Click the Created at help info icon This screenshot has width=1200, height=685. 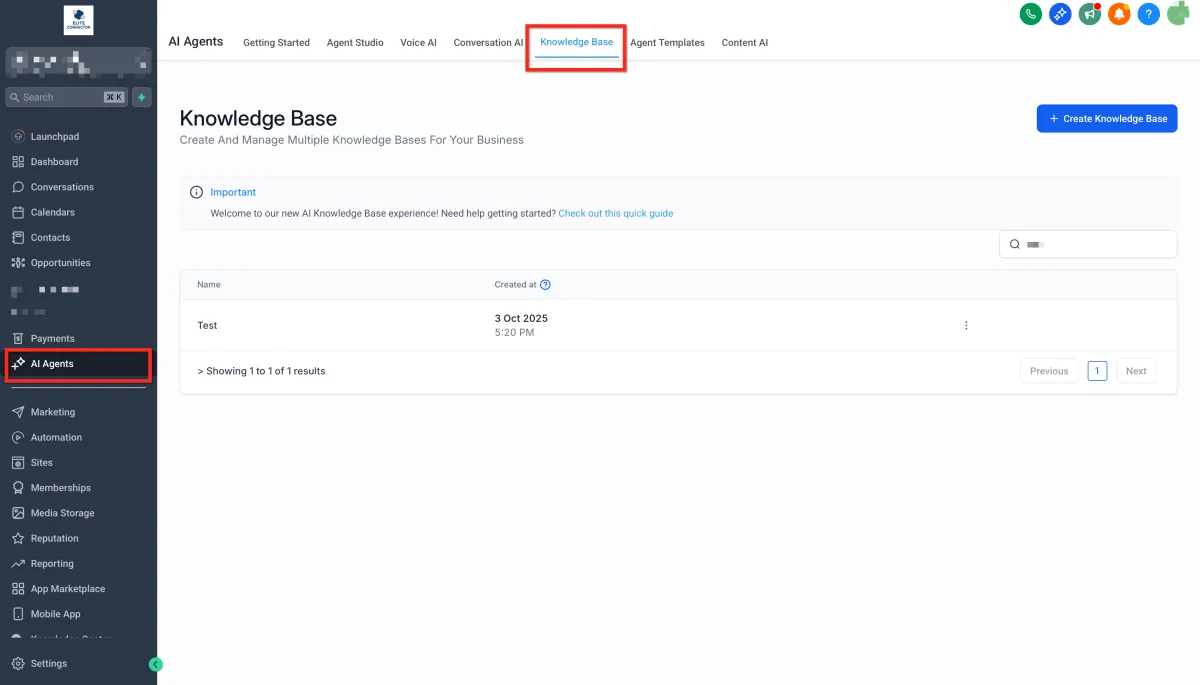coord(545,285)
